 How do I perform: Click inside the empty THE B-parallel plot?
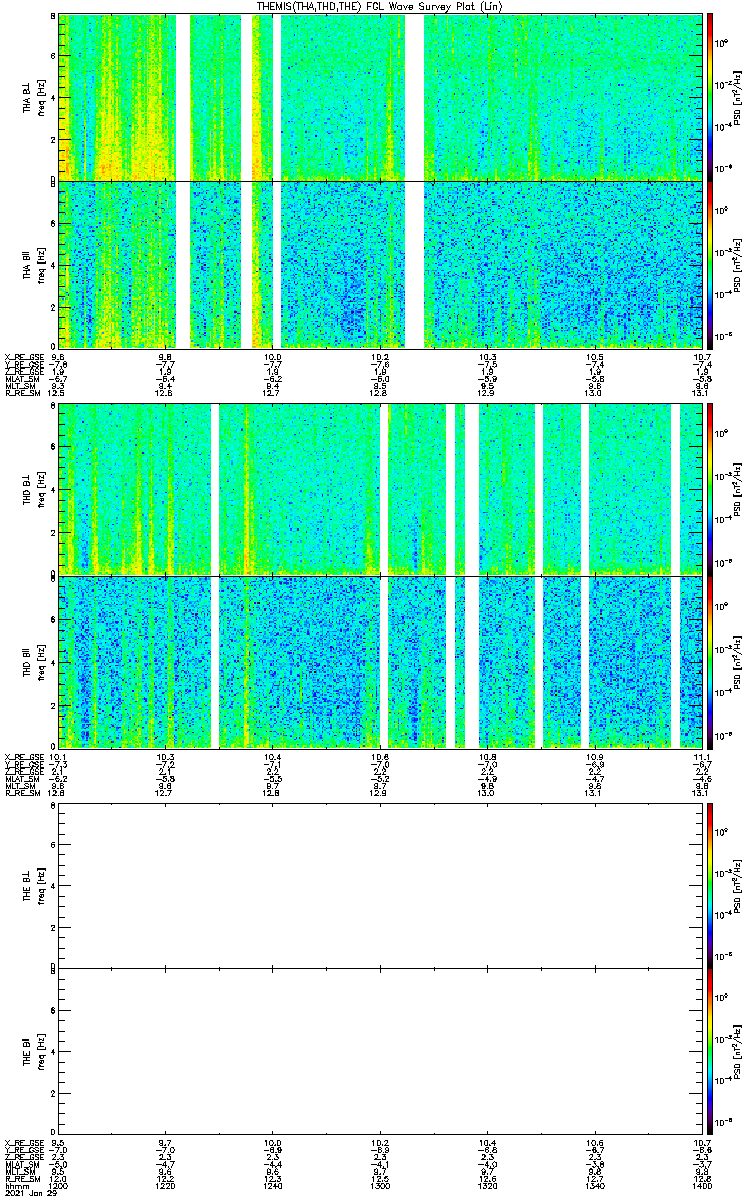[x=380, y=1050]
